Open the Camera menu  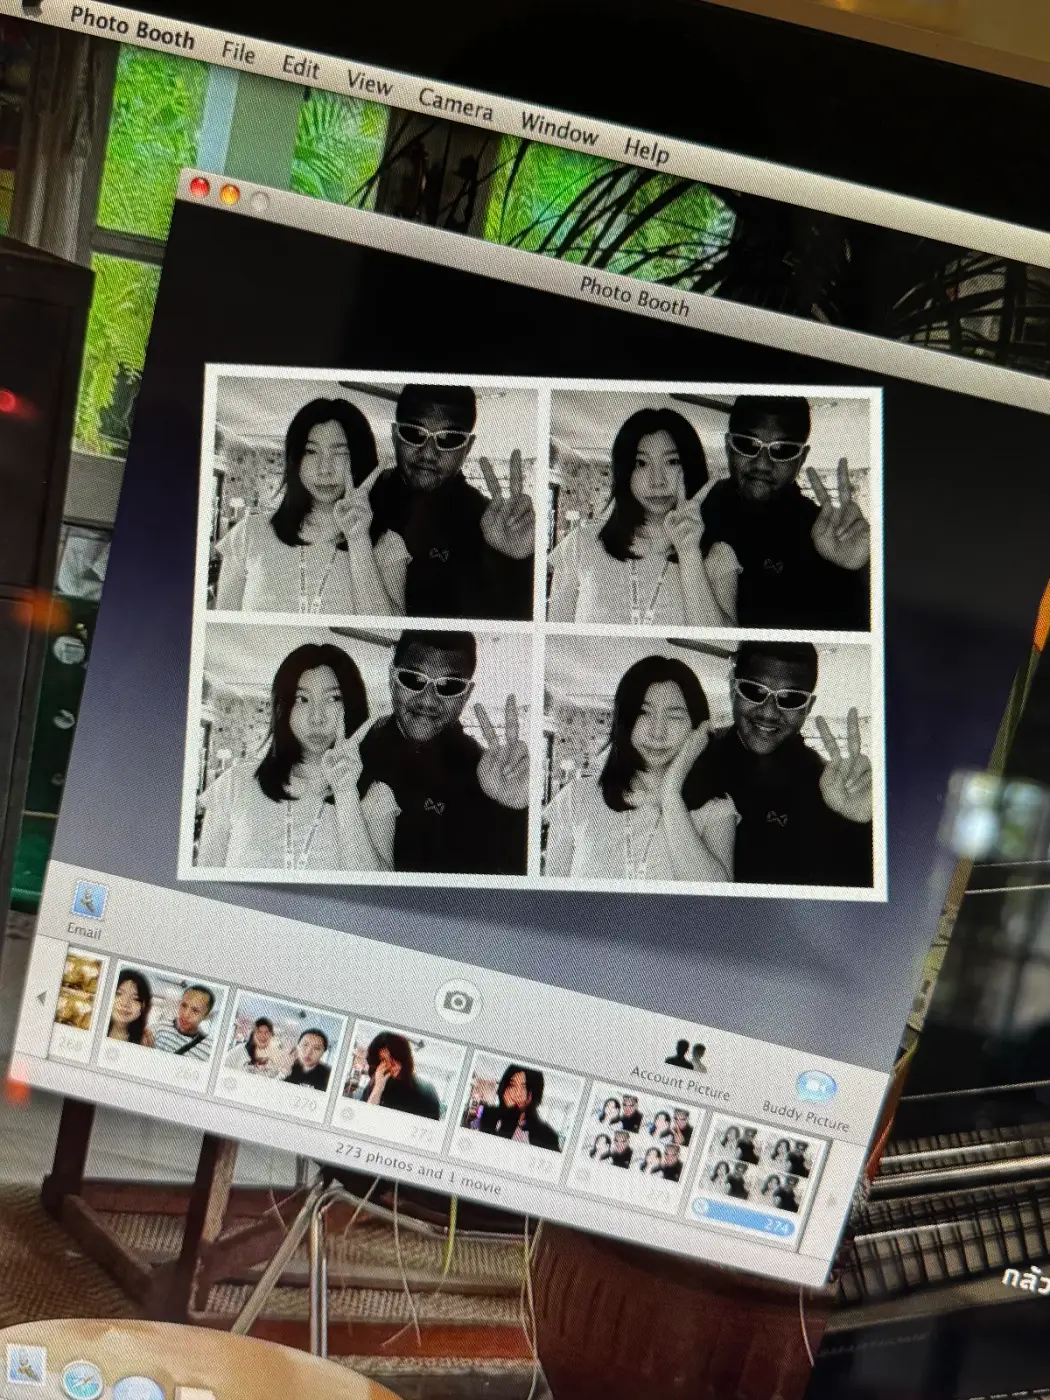click(x=455, y=104)
